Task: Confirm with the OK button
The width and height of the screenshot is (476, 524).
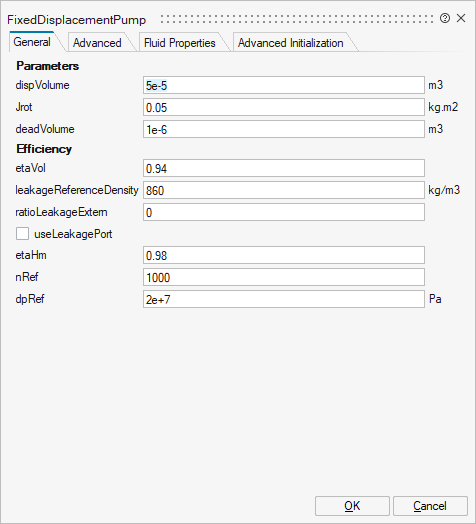Action: [x=352, y=506]
